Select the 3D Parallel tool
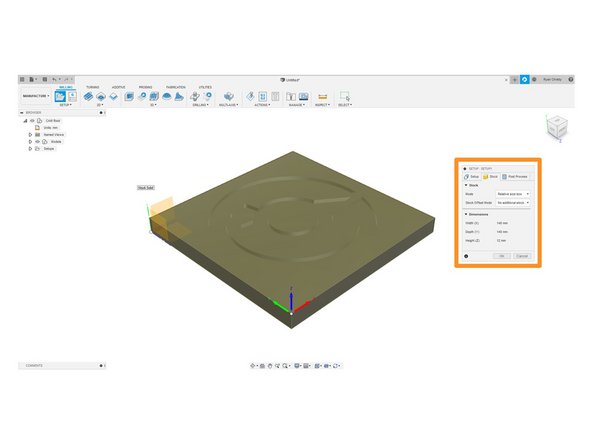592x444 pixels. pos(154,96)
